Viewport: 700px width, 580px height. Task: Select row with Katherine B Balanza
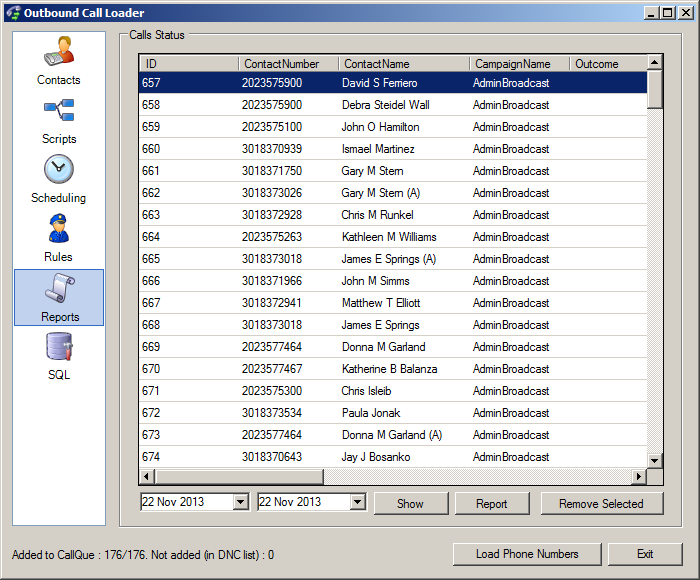tap(393, 369)
